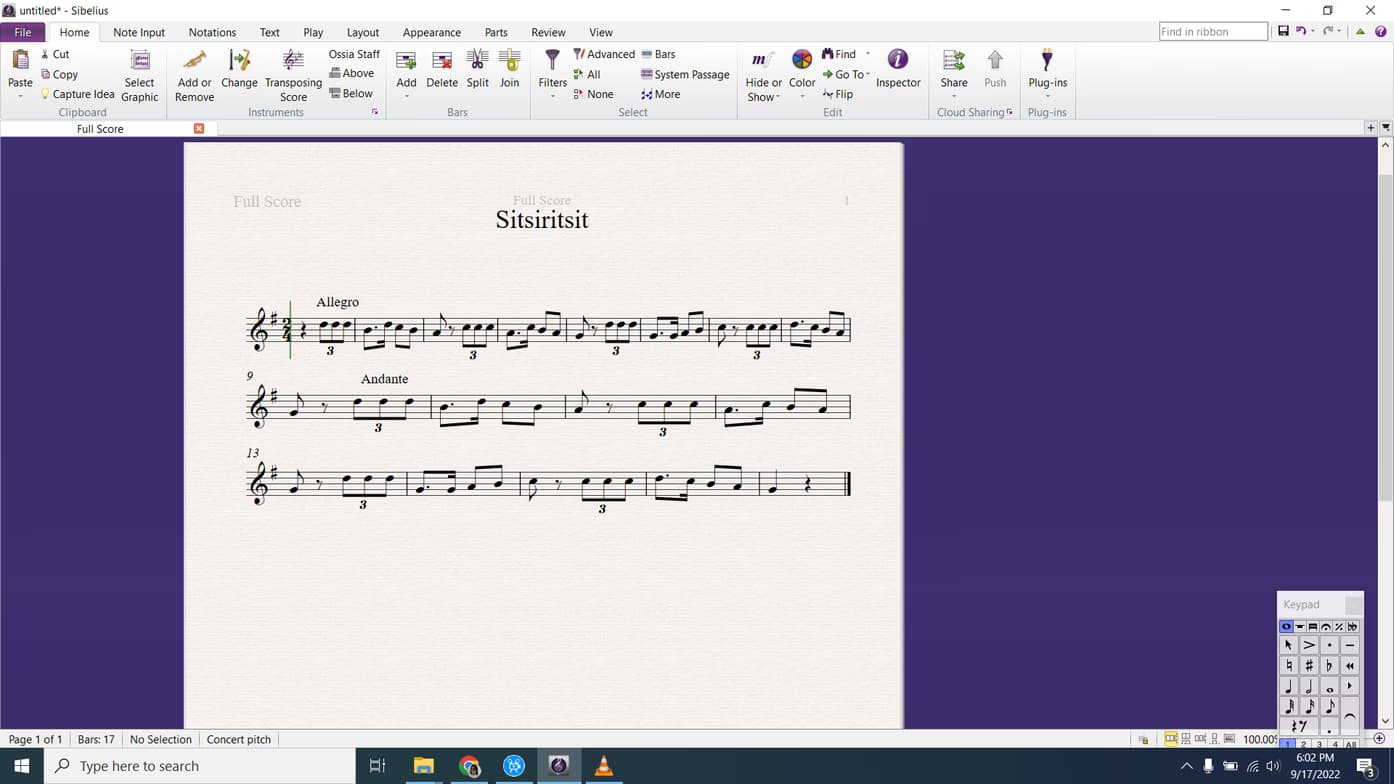1394x784 pixels.
Task: Select the sharp sign on the Keypad
Action: pos(1310,665)
